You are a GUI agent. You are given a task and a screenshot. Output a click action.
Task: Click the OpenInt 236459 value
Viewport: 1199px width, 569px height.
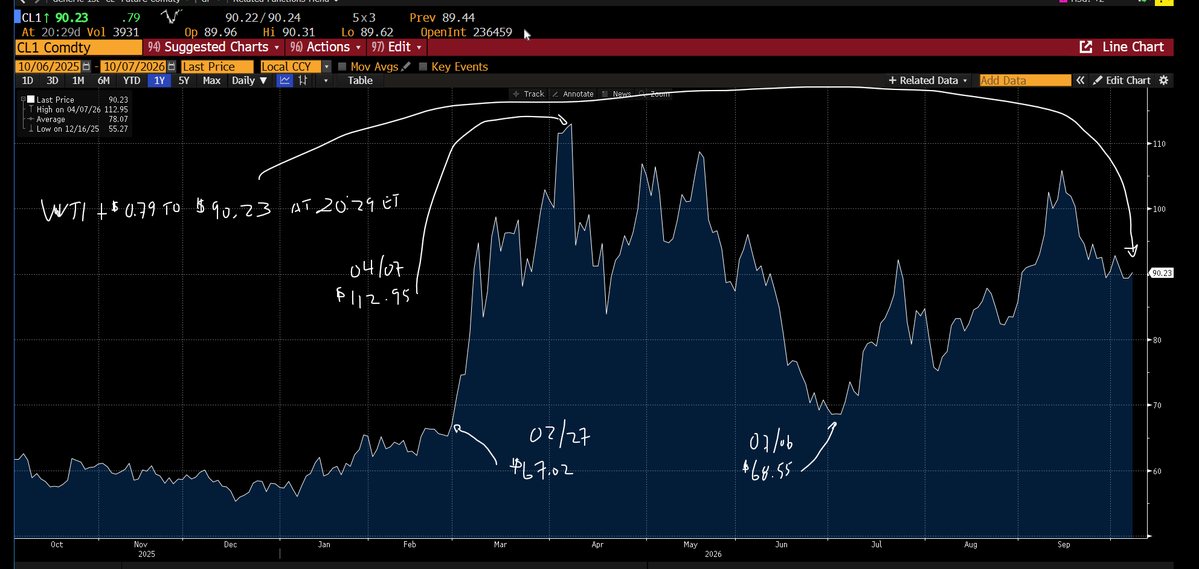466,32
